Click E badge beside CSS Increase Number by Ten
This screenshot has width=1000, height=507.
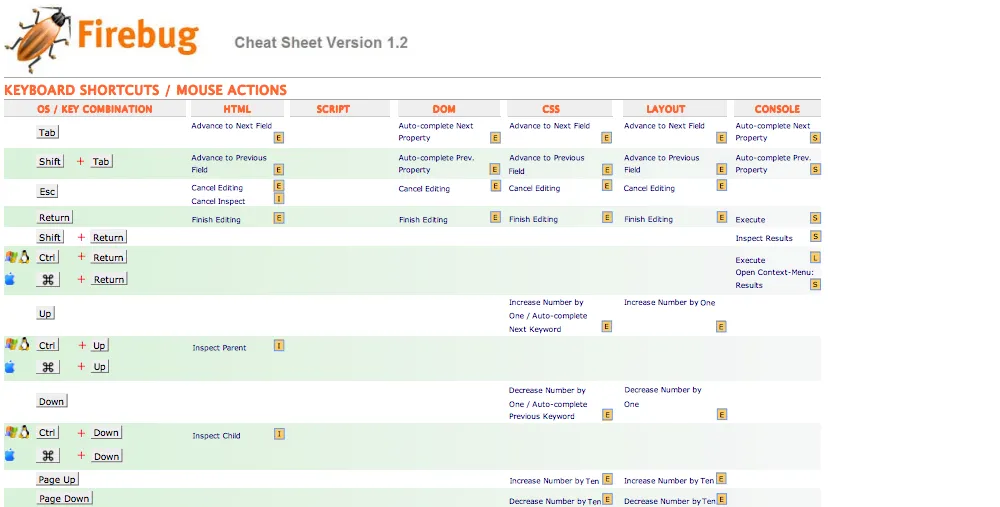coord(607,479)
